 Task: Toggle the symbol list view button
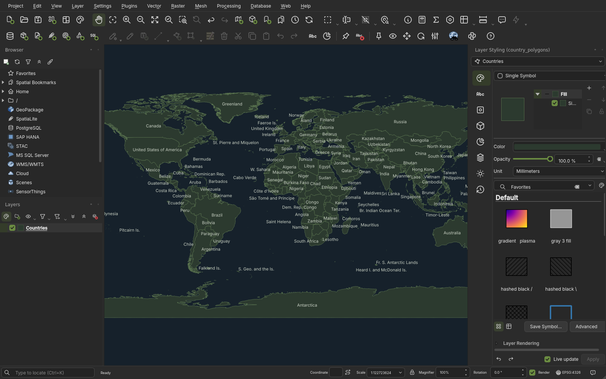509,326
